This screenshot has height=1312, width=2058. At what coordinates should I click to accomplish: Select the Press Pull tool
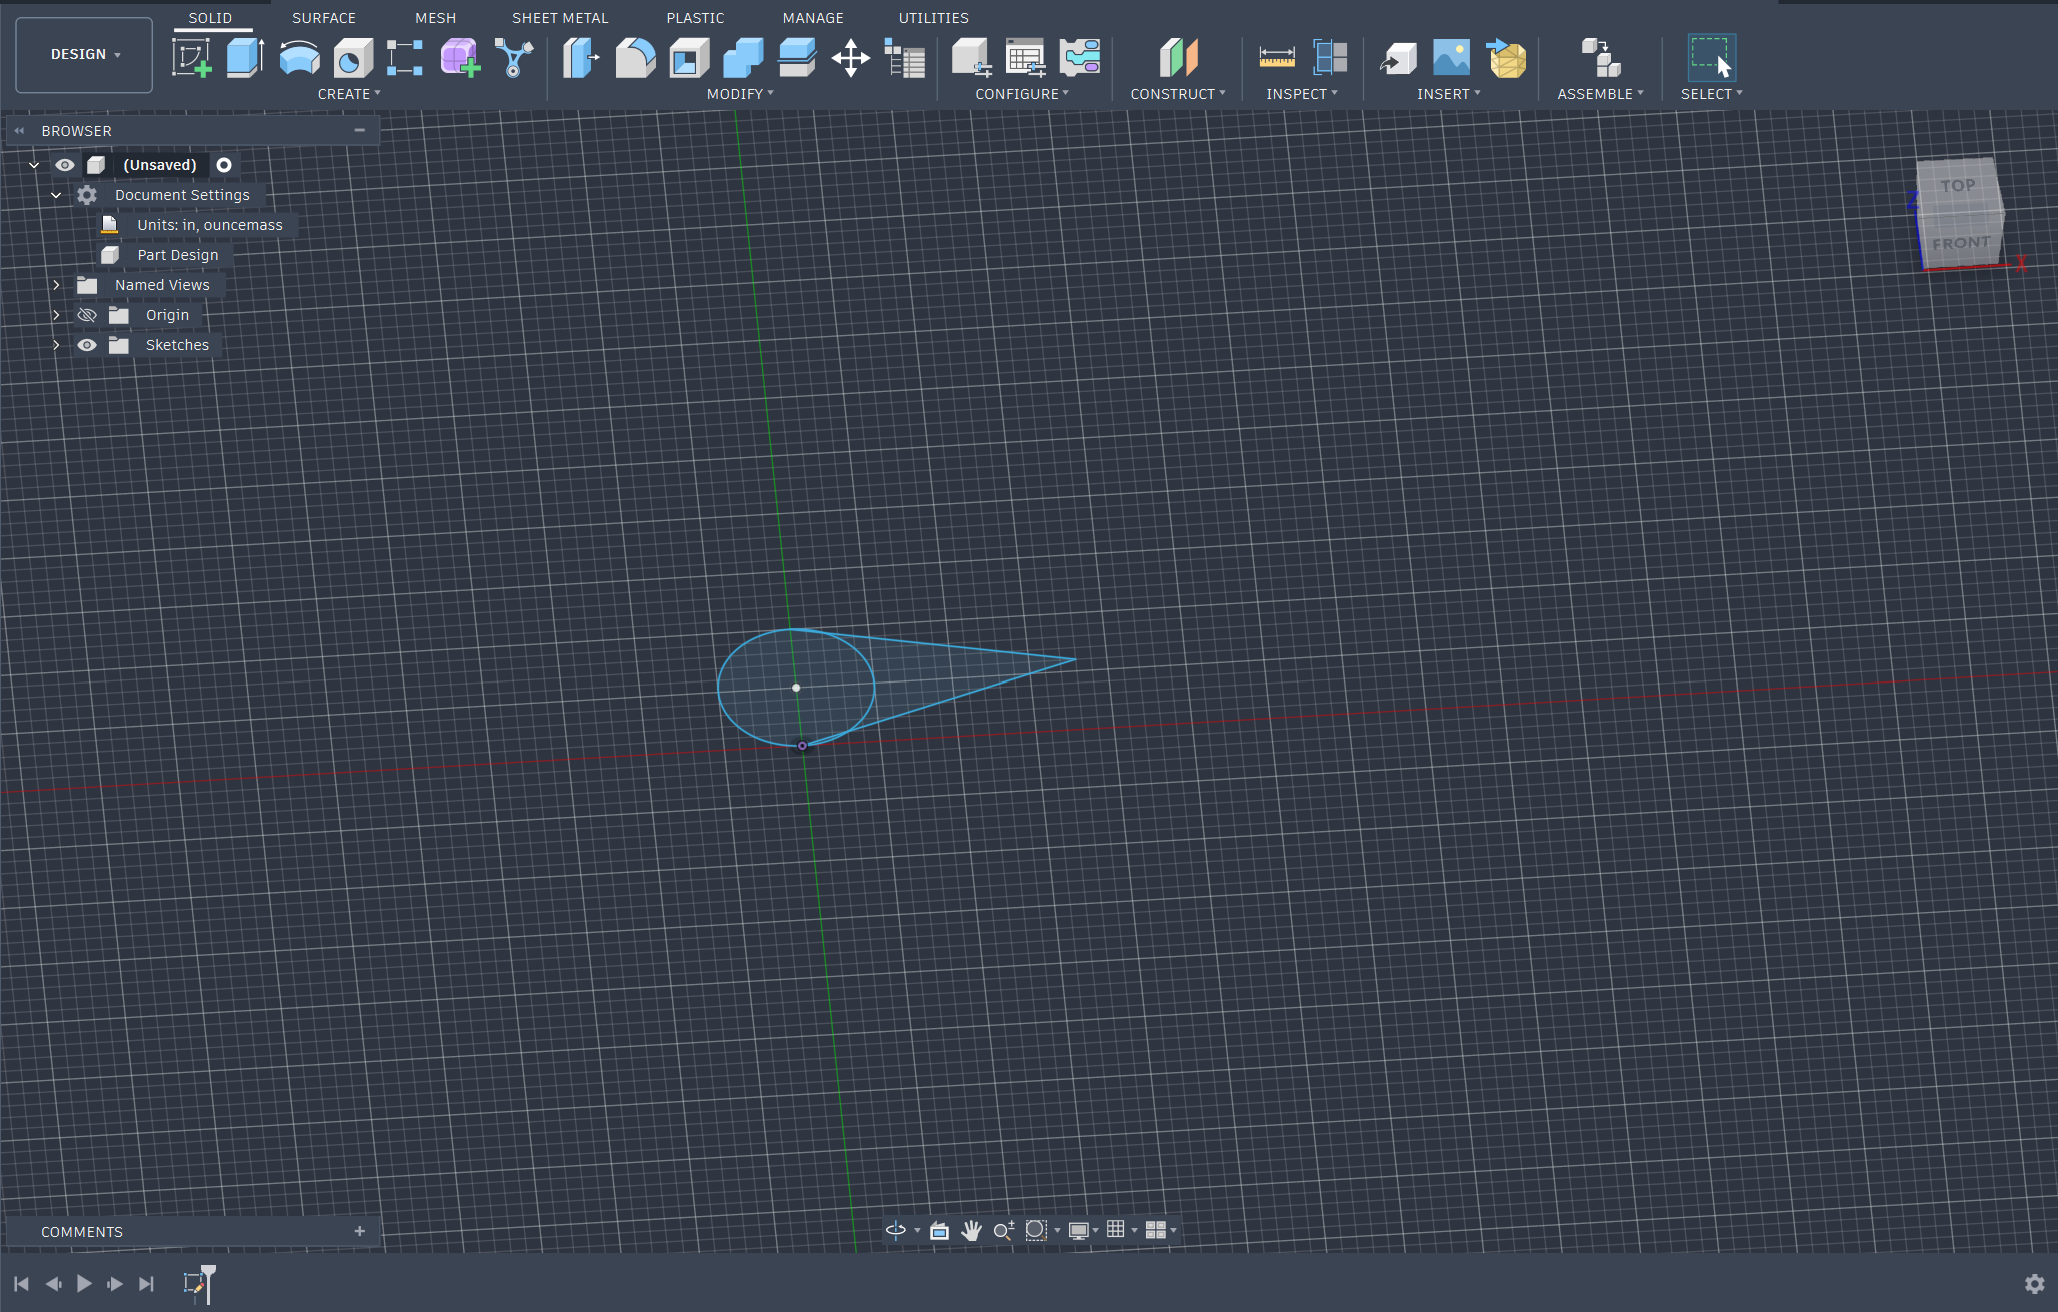point(581,58)
